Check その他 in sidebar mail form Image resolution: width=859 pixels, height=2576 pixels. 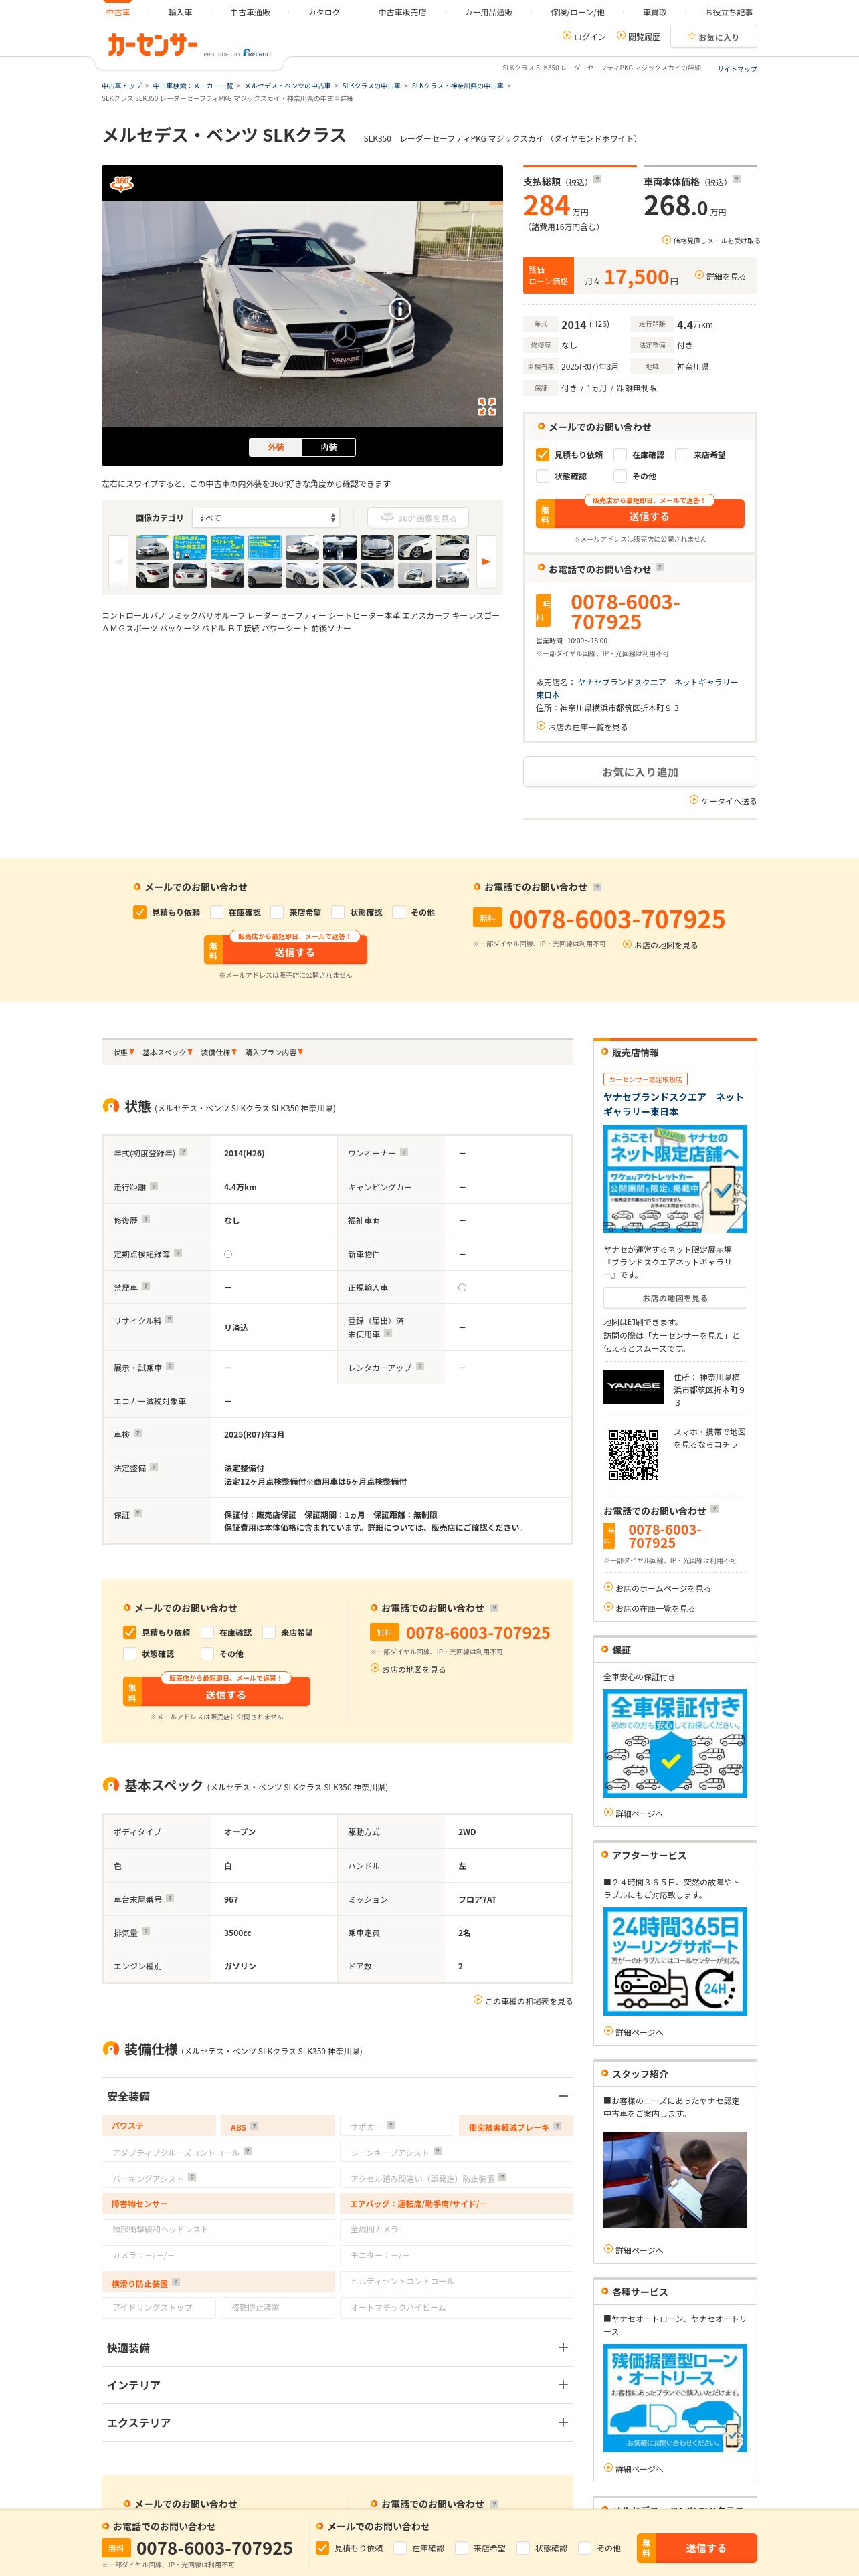point(620,476)
